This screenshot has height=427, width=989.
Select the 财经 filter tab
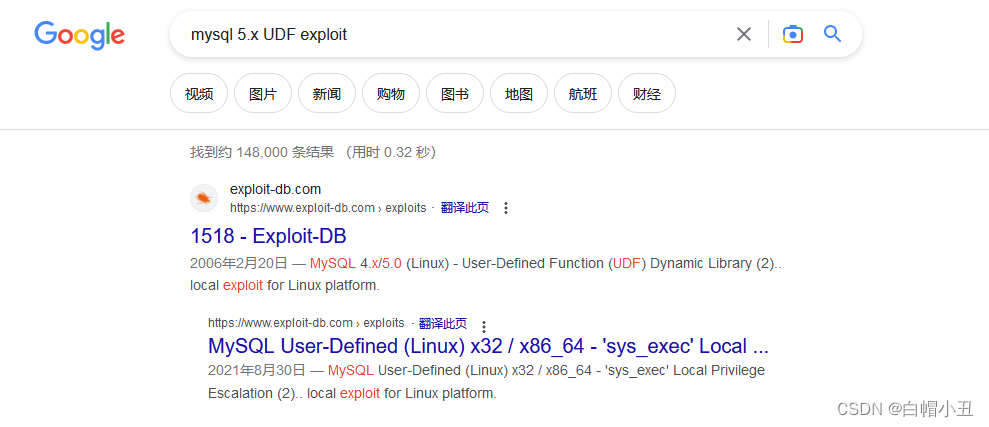647,93
